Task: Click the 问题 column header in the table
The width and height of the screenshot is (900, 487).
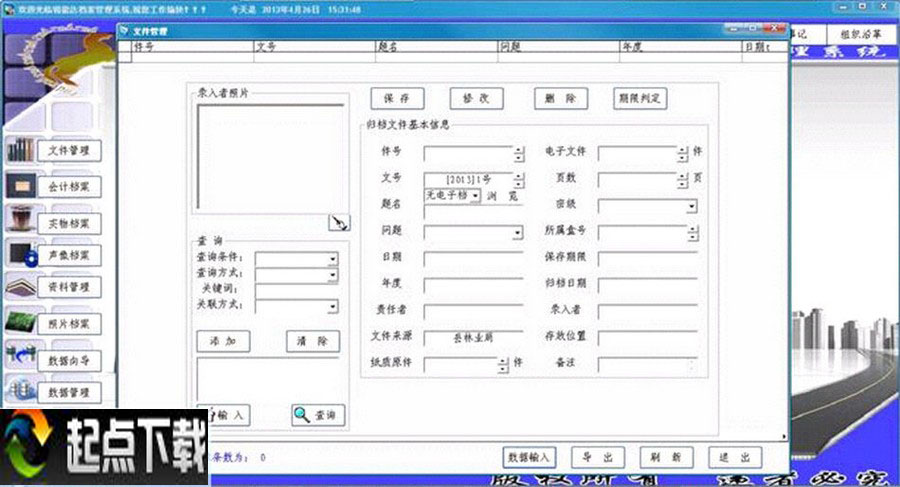Action: [x=558, y=47]
